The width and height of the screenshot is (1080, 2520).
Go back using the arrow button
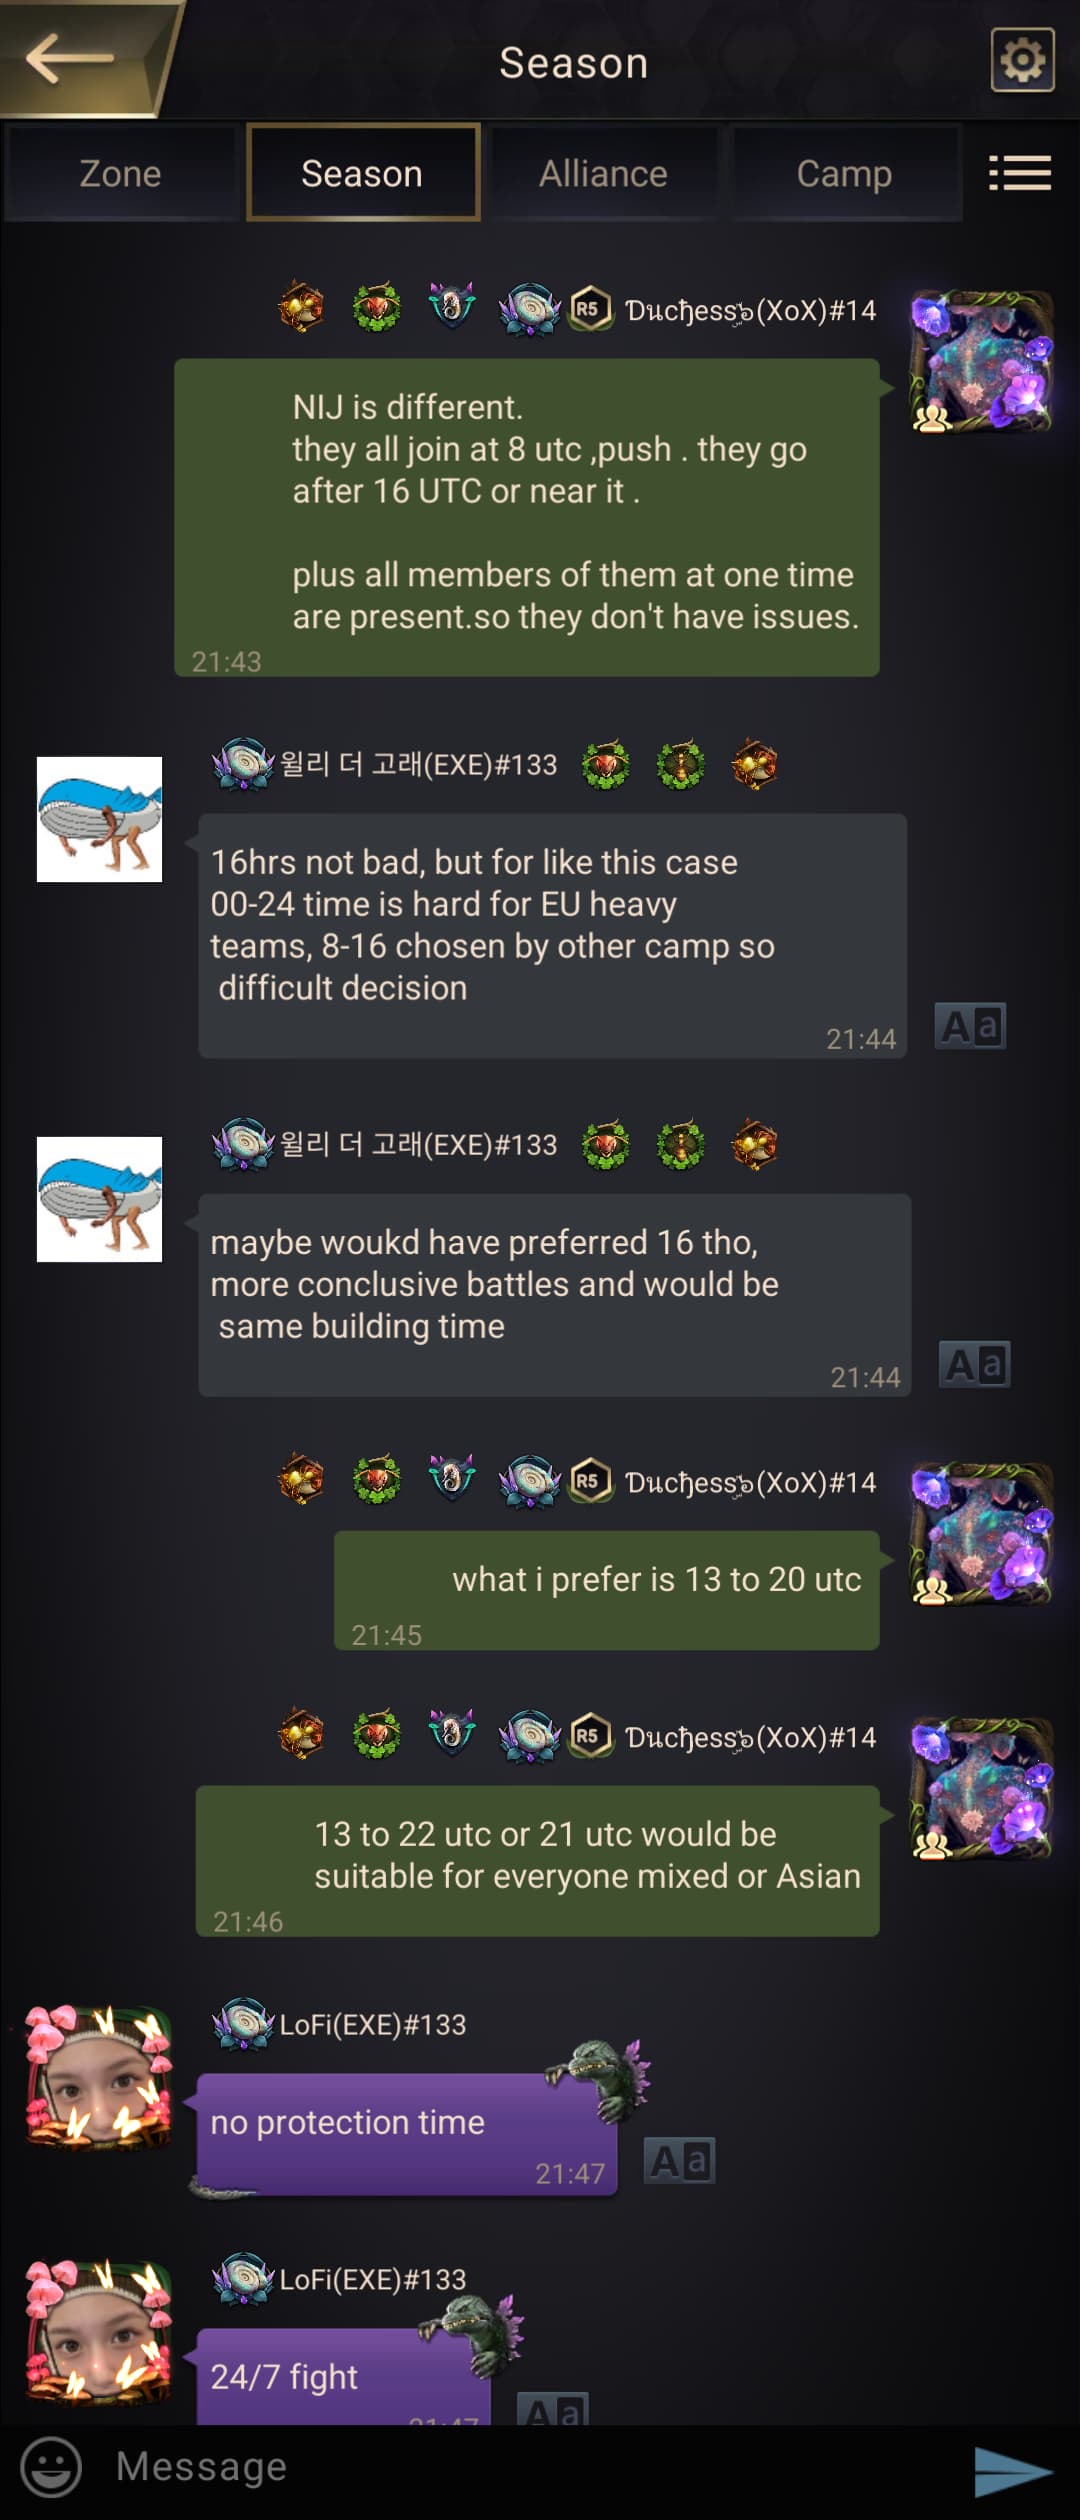point(72,58)
